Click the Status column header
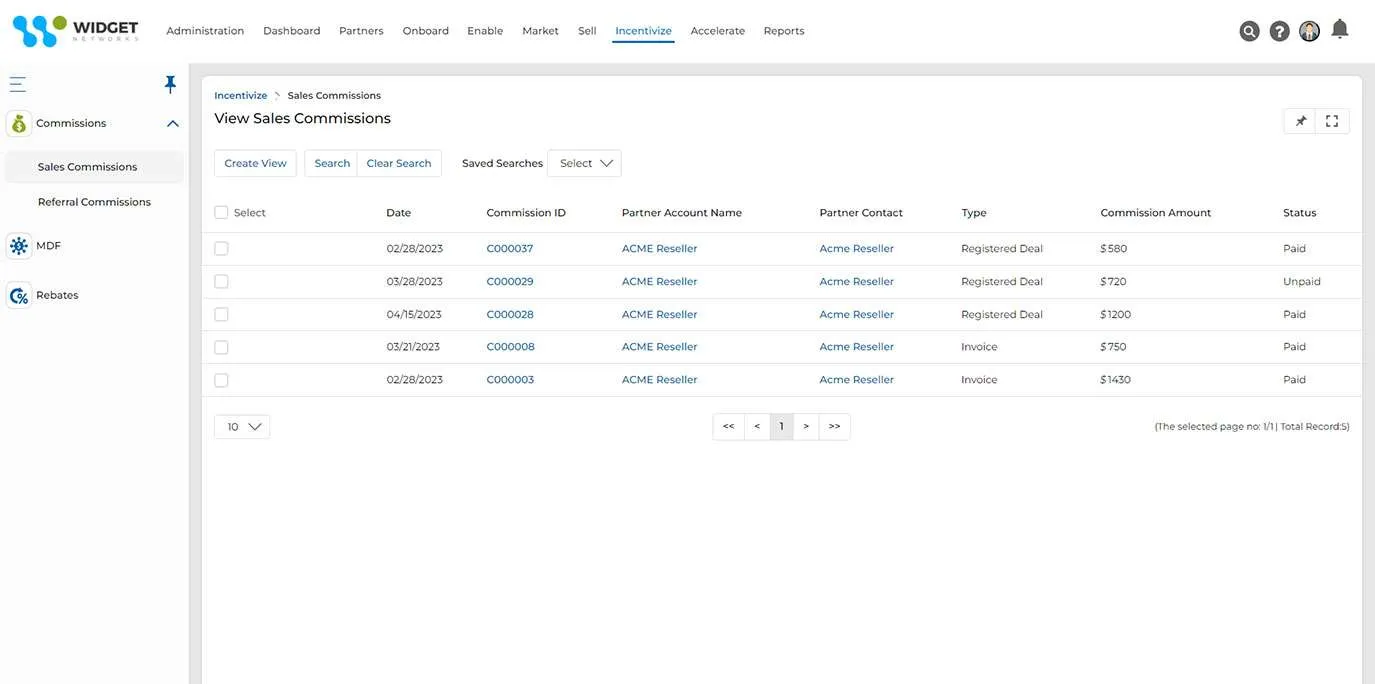 [1299, 213]
